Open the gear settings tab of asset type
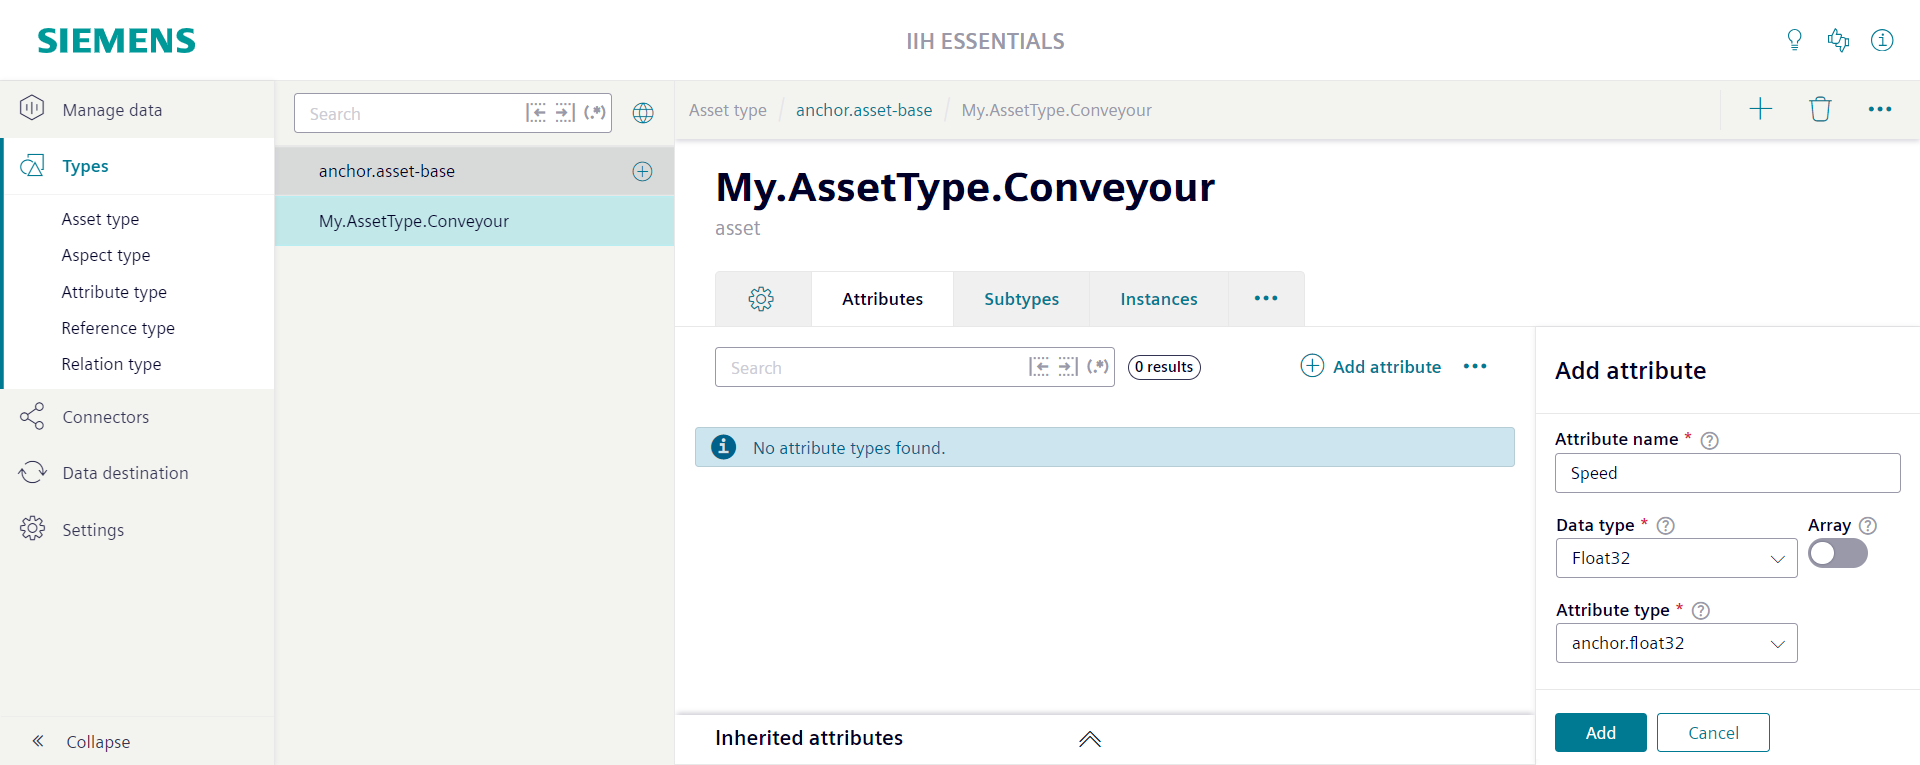1920x765 pixels. tap(761, 298)
